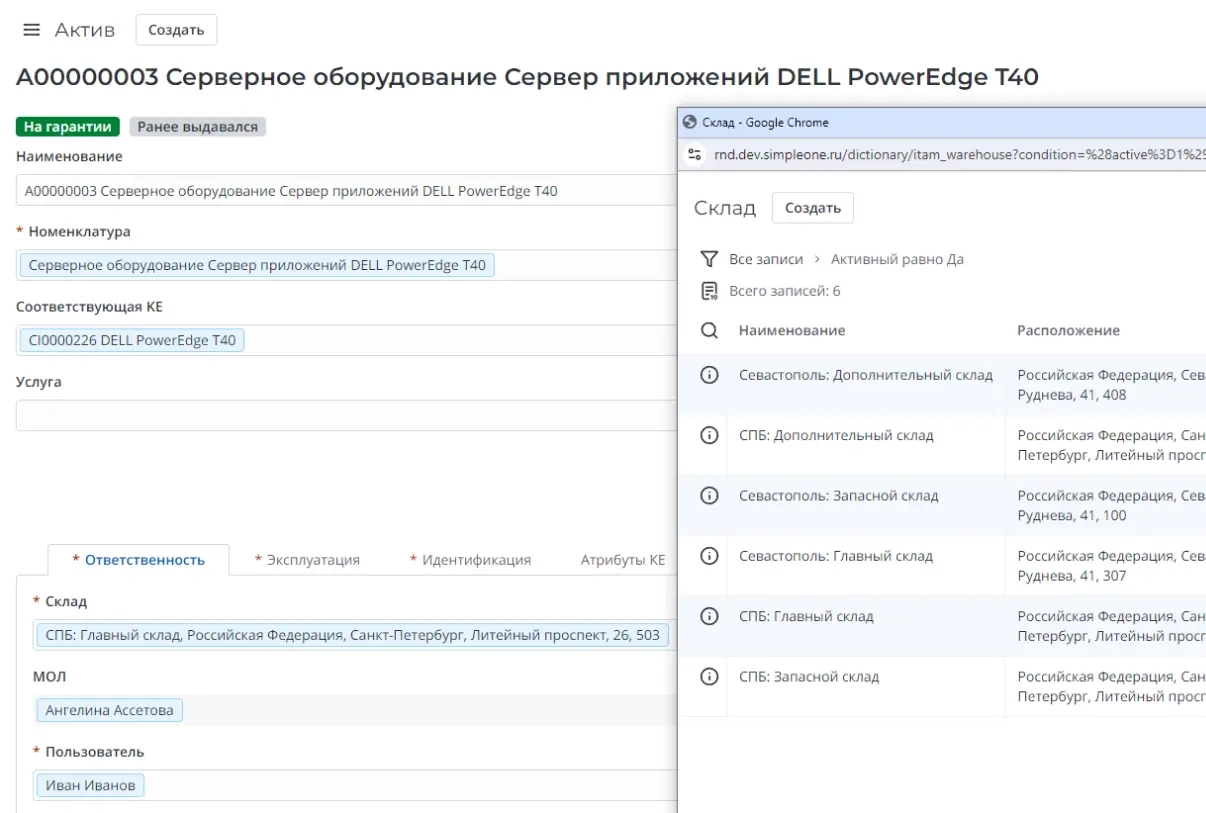Click the empty Услуга field
1206x813 pixels.
click(x=346, y=415)
